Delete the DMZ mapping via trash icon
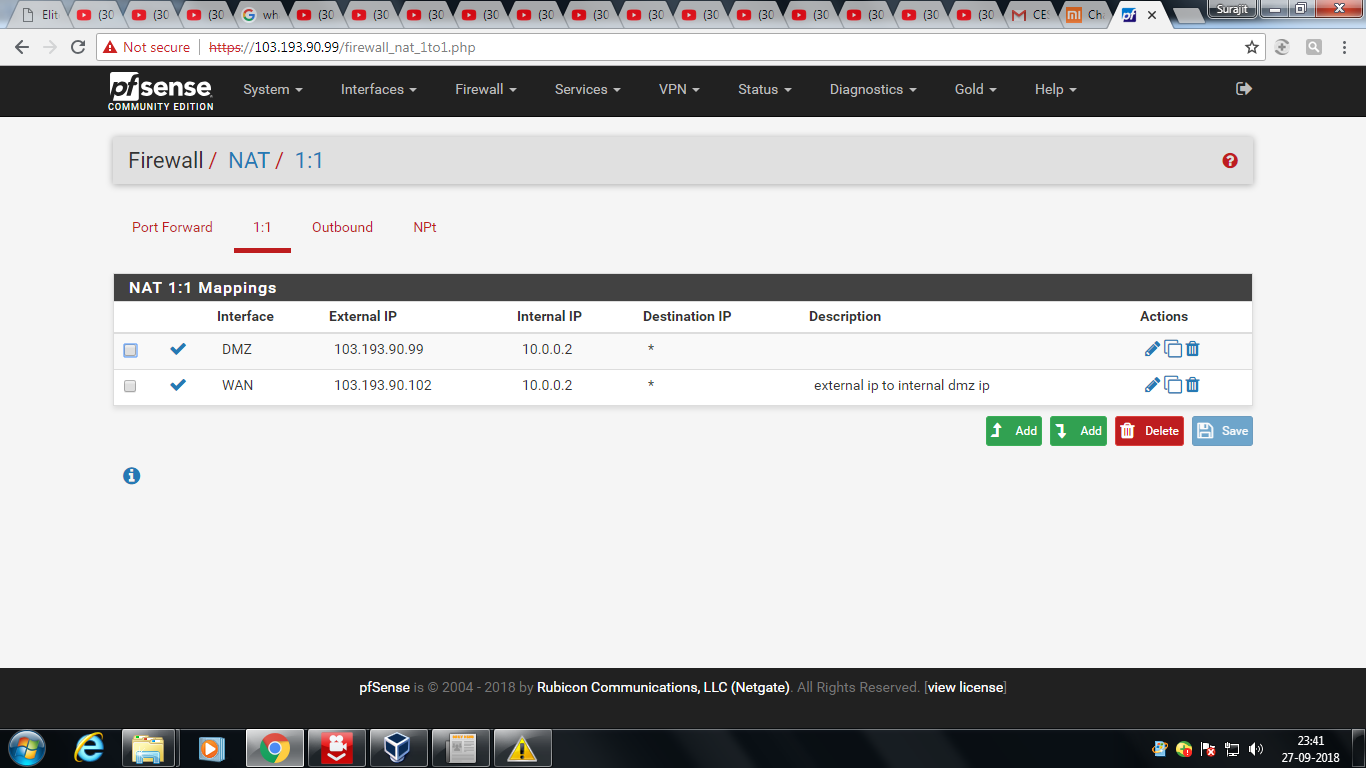 1192,349
